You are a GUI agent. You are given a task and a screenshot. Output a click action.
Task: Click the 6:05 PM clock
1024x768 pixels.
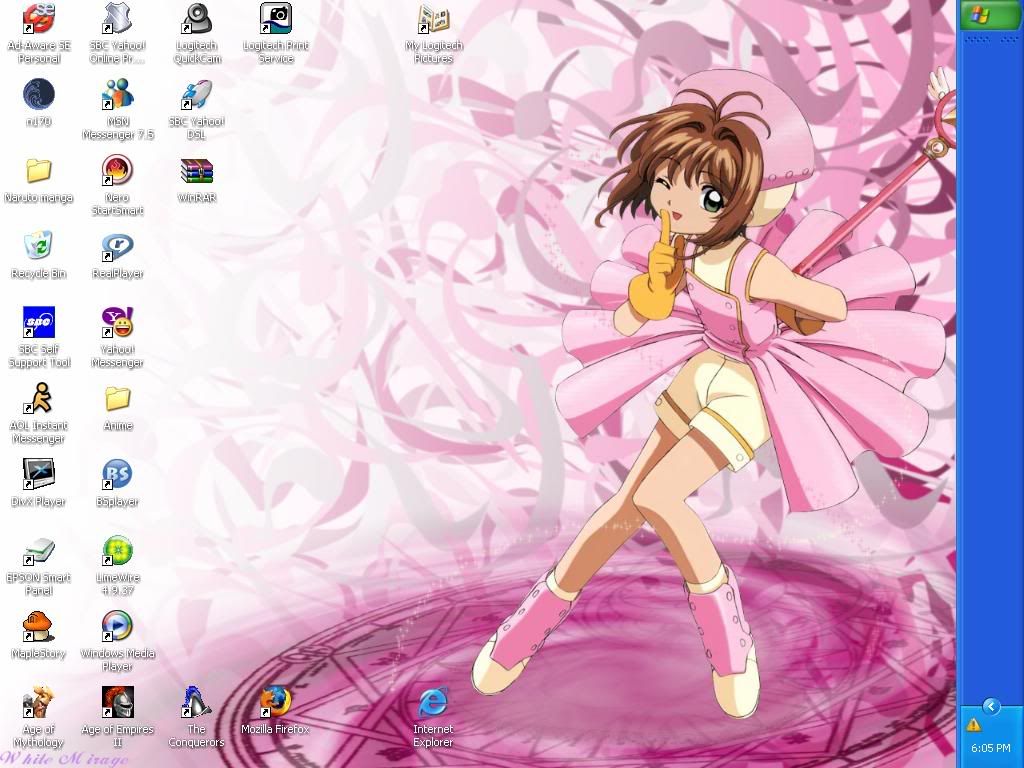click(x=991, y=748)
